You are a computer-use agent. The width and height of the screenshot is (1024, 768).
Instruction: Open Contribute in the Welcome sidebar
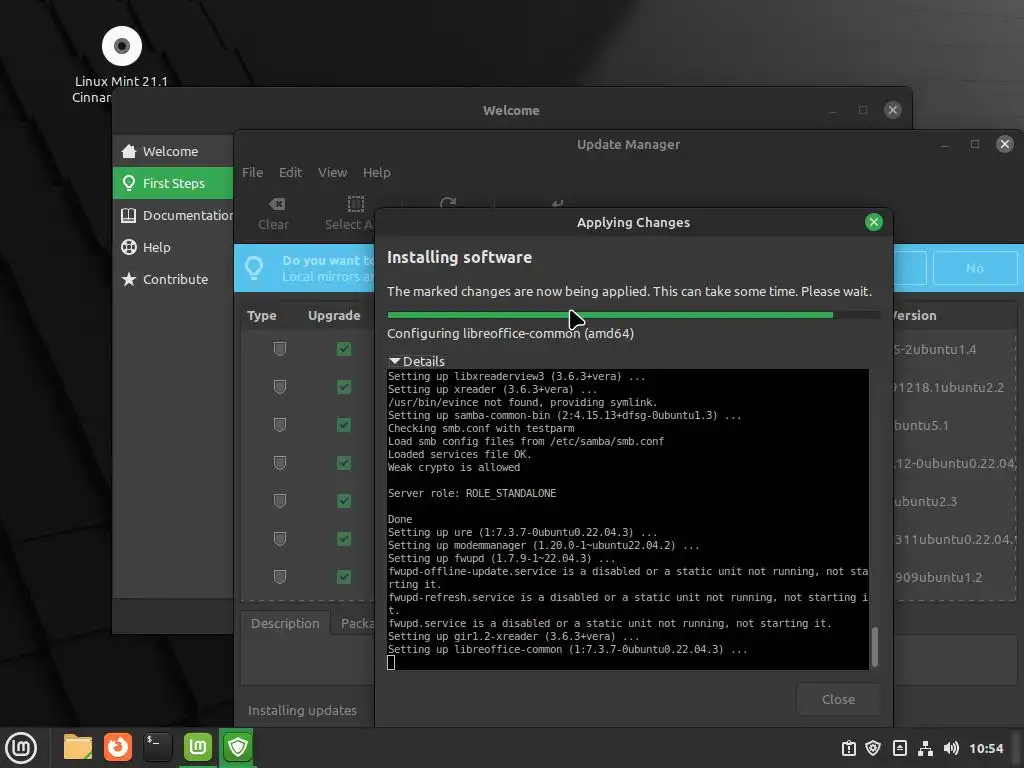[173, 280]
